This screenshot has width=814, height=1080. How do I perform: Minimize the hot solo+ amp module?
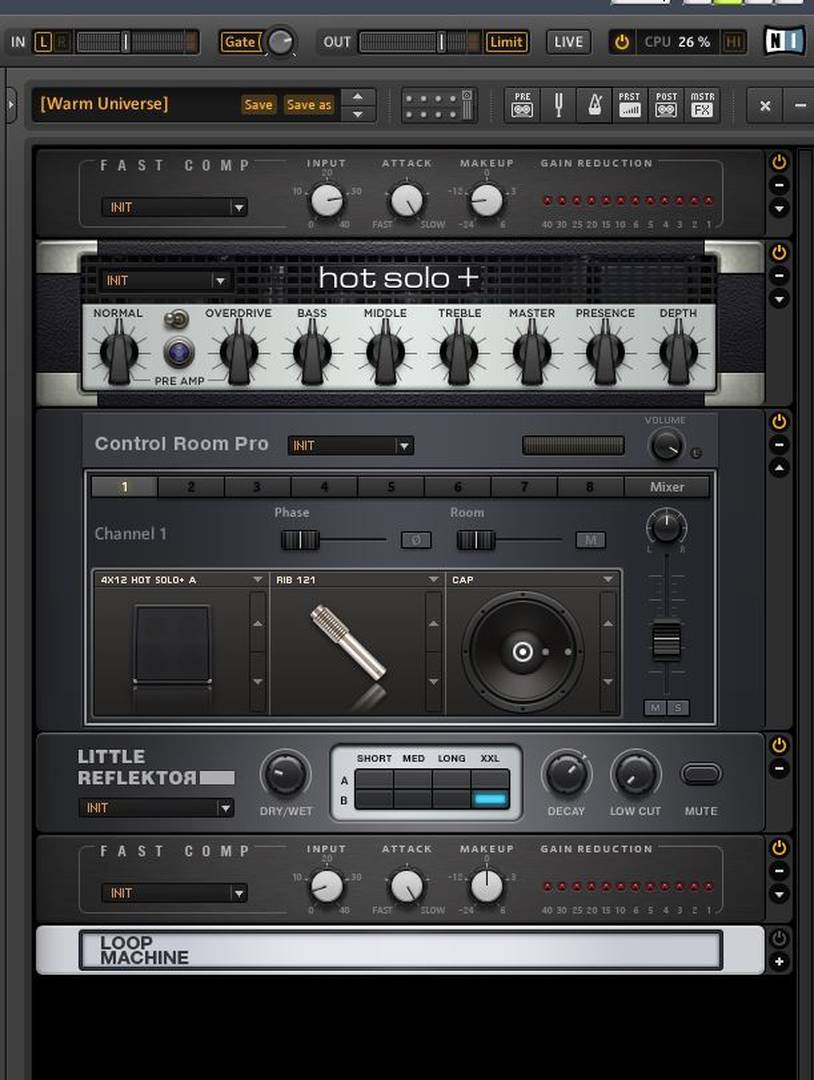779,276
